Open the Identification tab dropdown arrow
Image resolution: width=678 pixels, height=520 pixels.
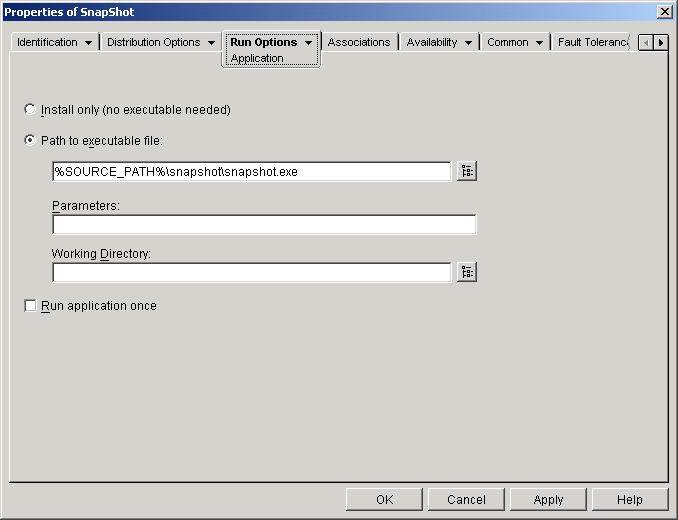tap(88, 43)
